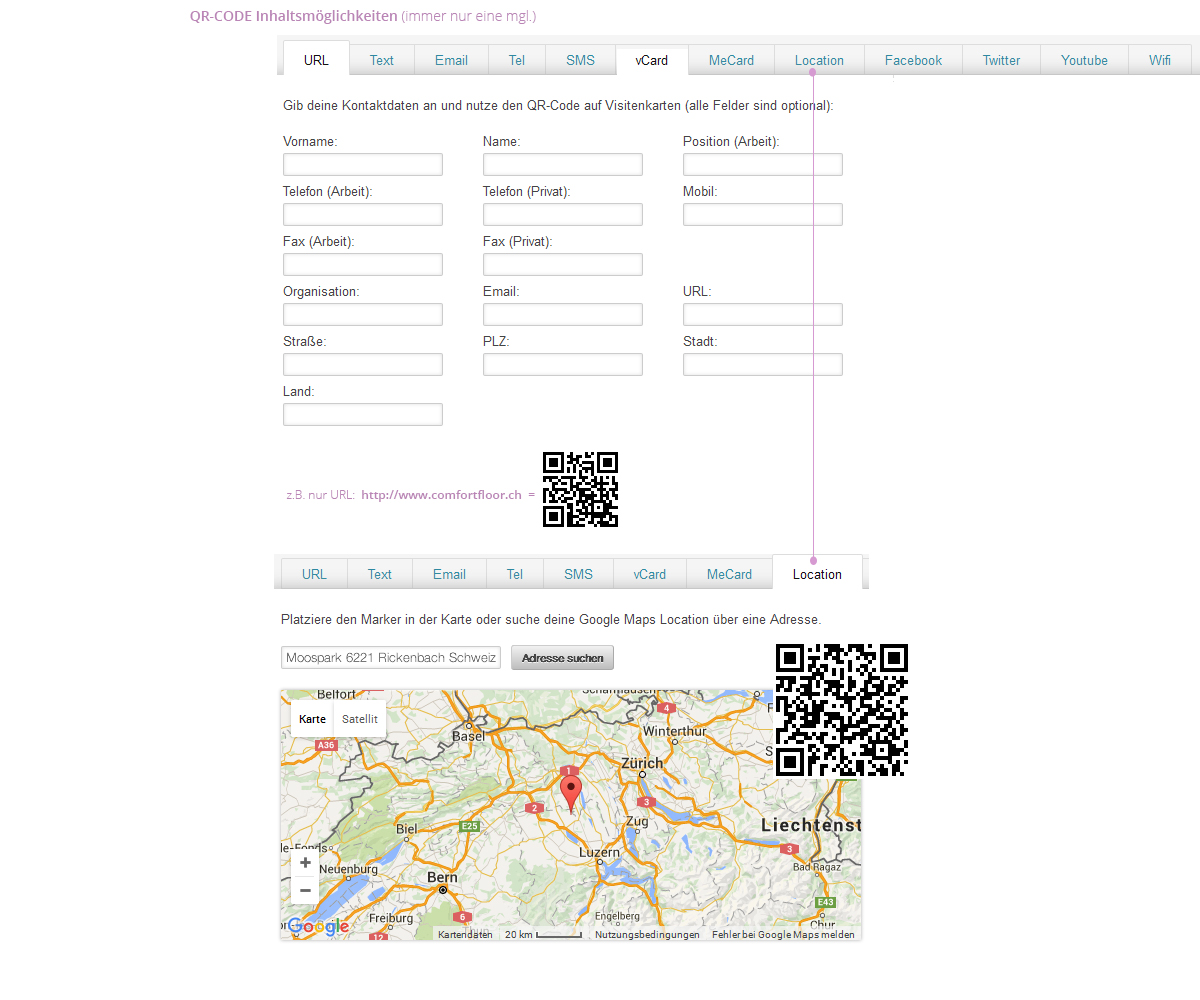Focus the Telefon (Arbeit) field
This screenshot has height=1000, width=1200.
(x=363, y=214)
